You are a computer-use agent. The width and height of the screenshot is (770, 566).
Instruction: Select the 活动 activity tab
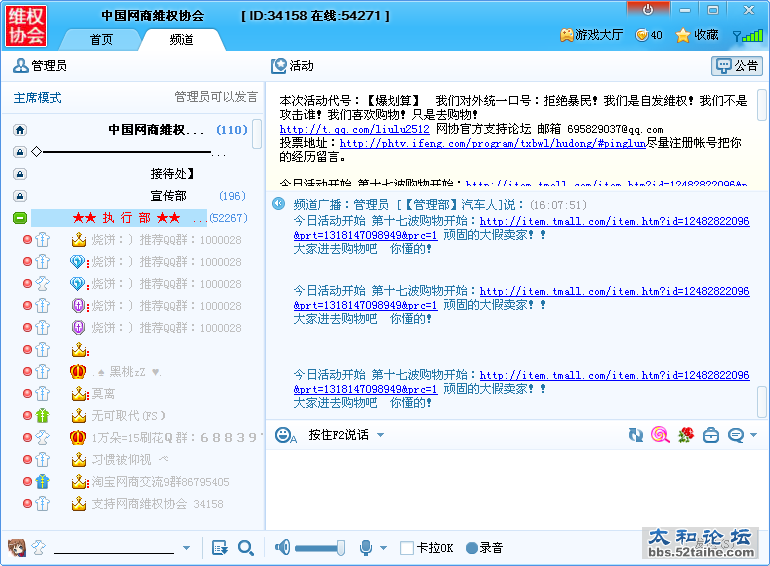click(x=292, y=66)
